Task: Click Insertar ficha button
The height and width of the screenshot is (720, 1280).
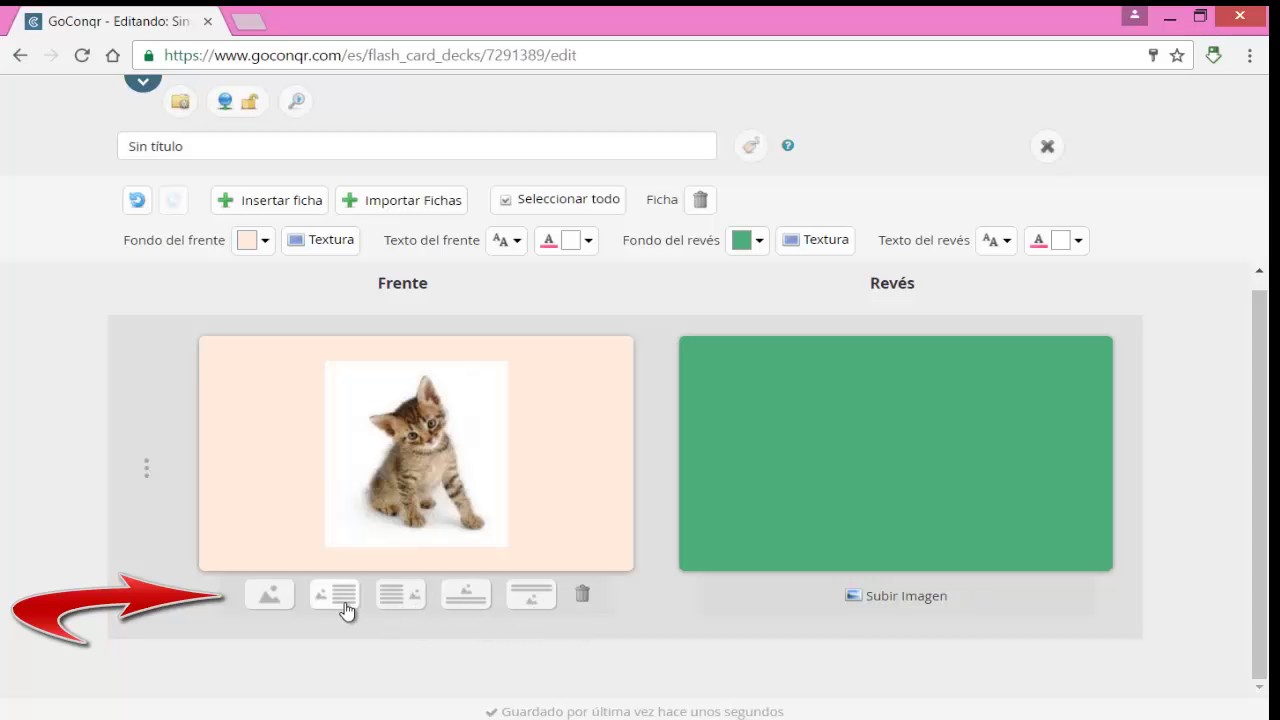Action: pyautogui.click(x=270, y=200)
